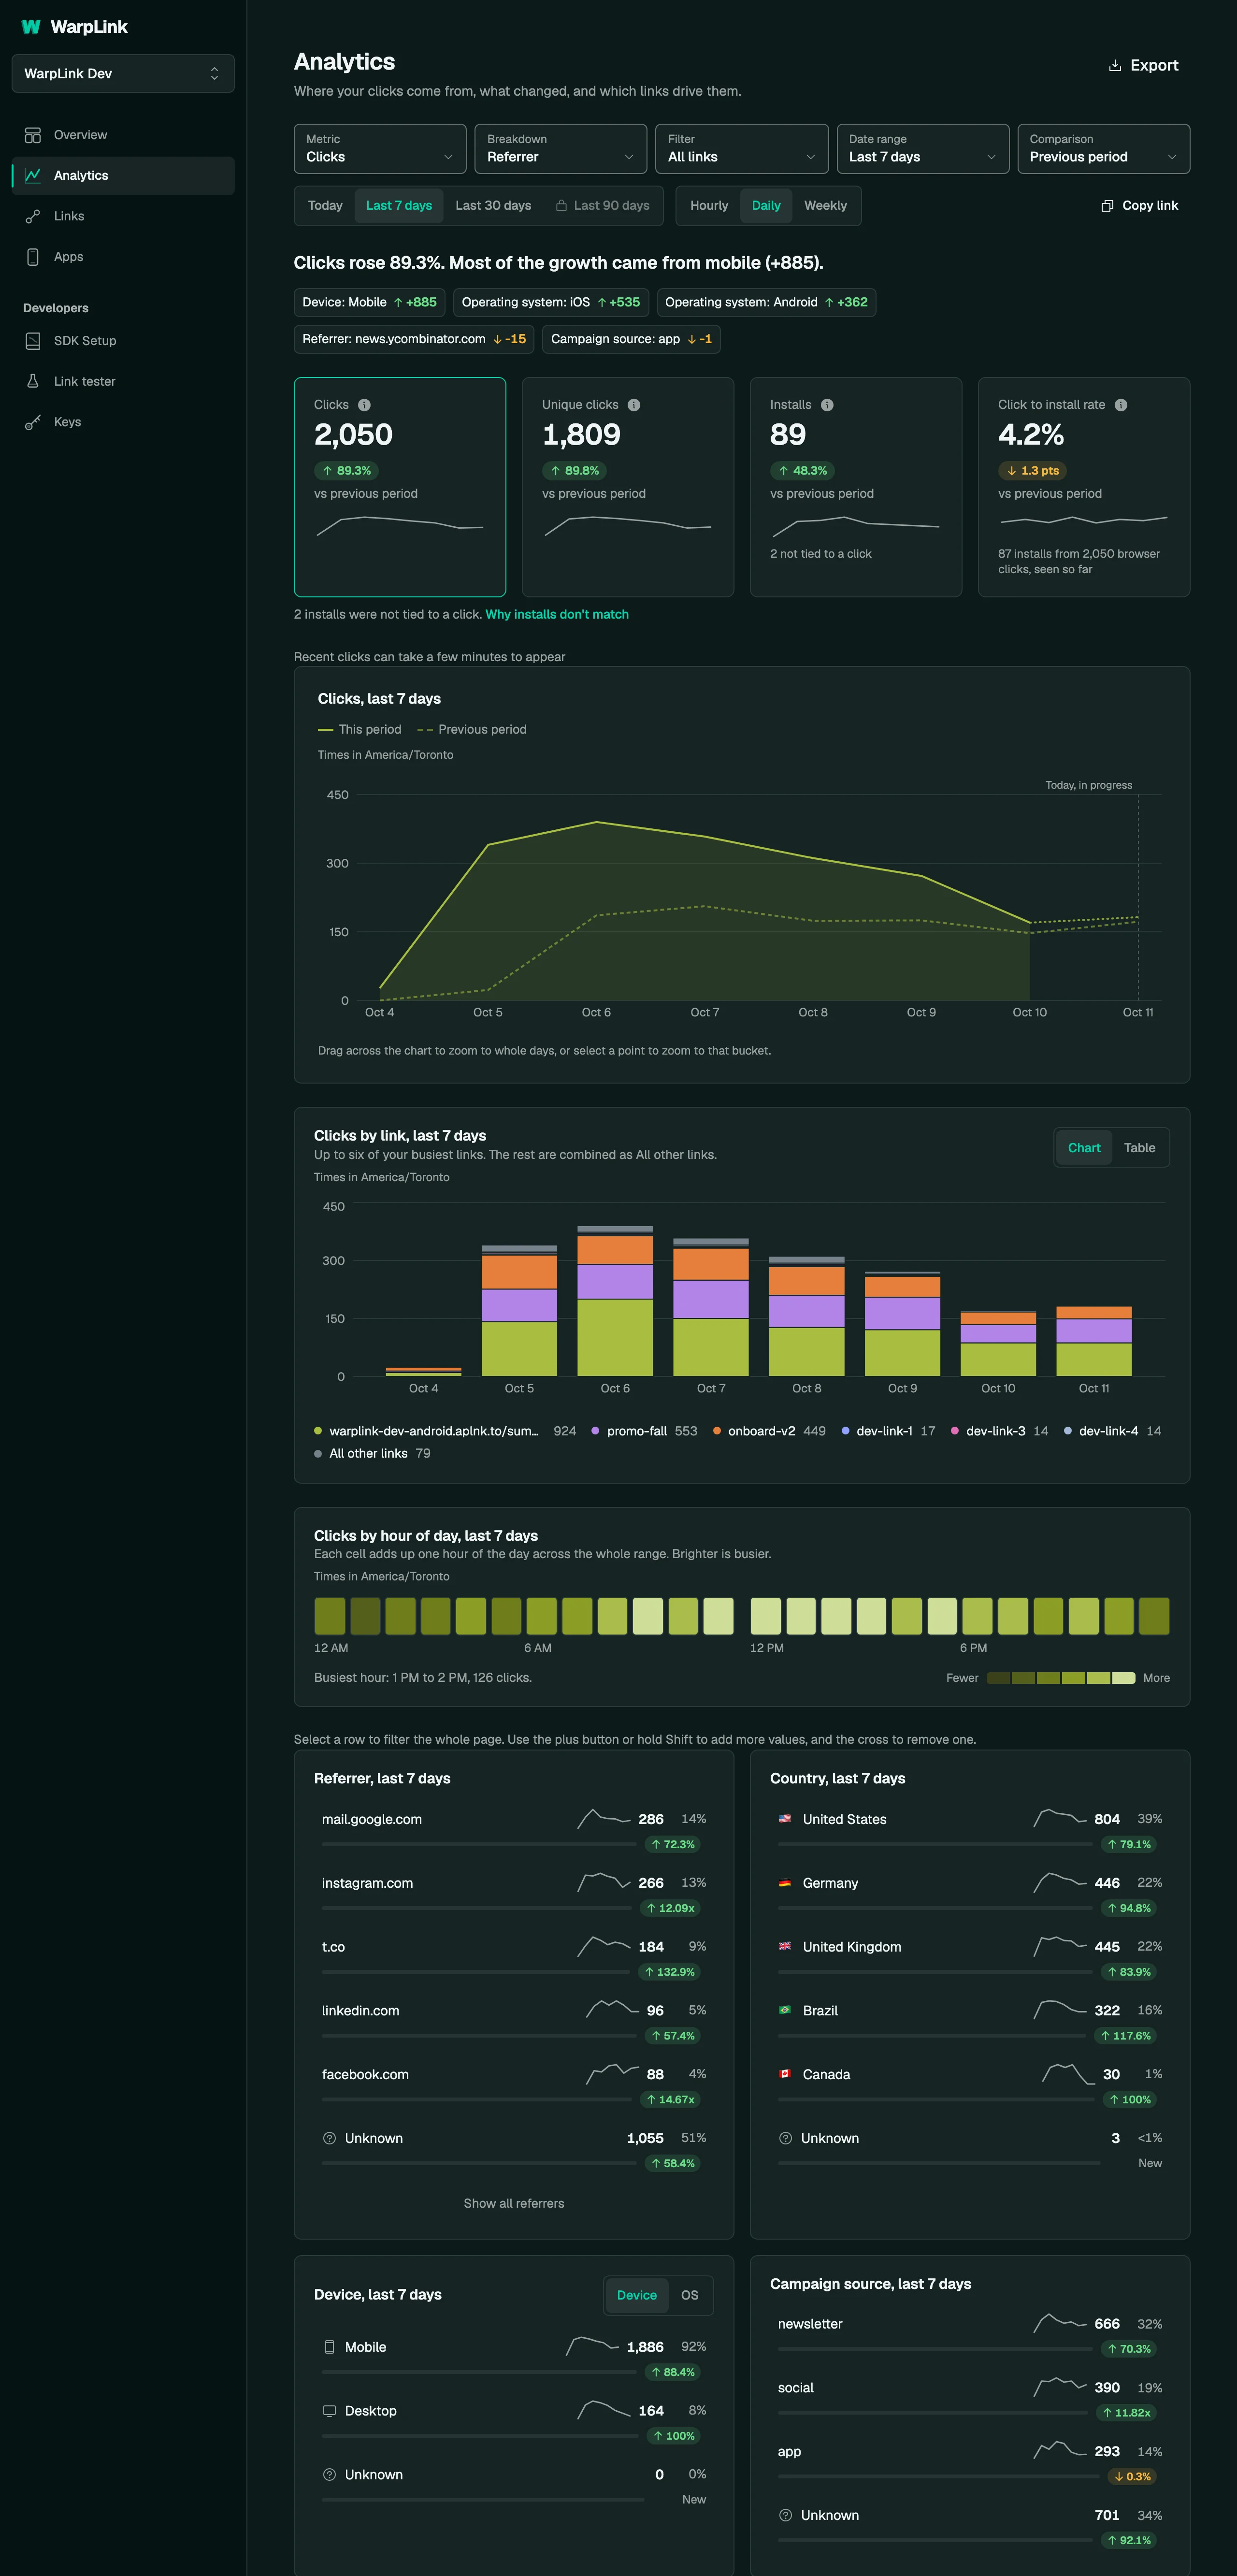The image size is (1237, 2576).
Task: Click the Device: Mobile +885 chip
Action: [370, 302]
